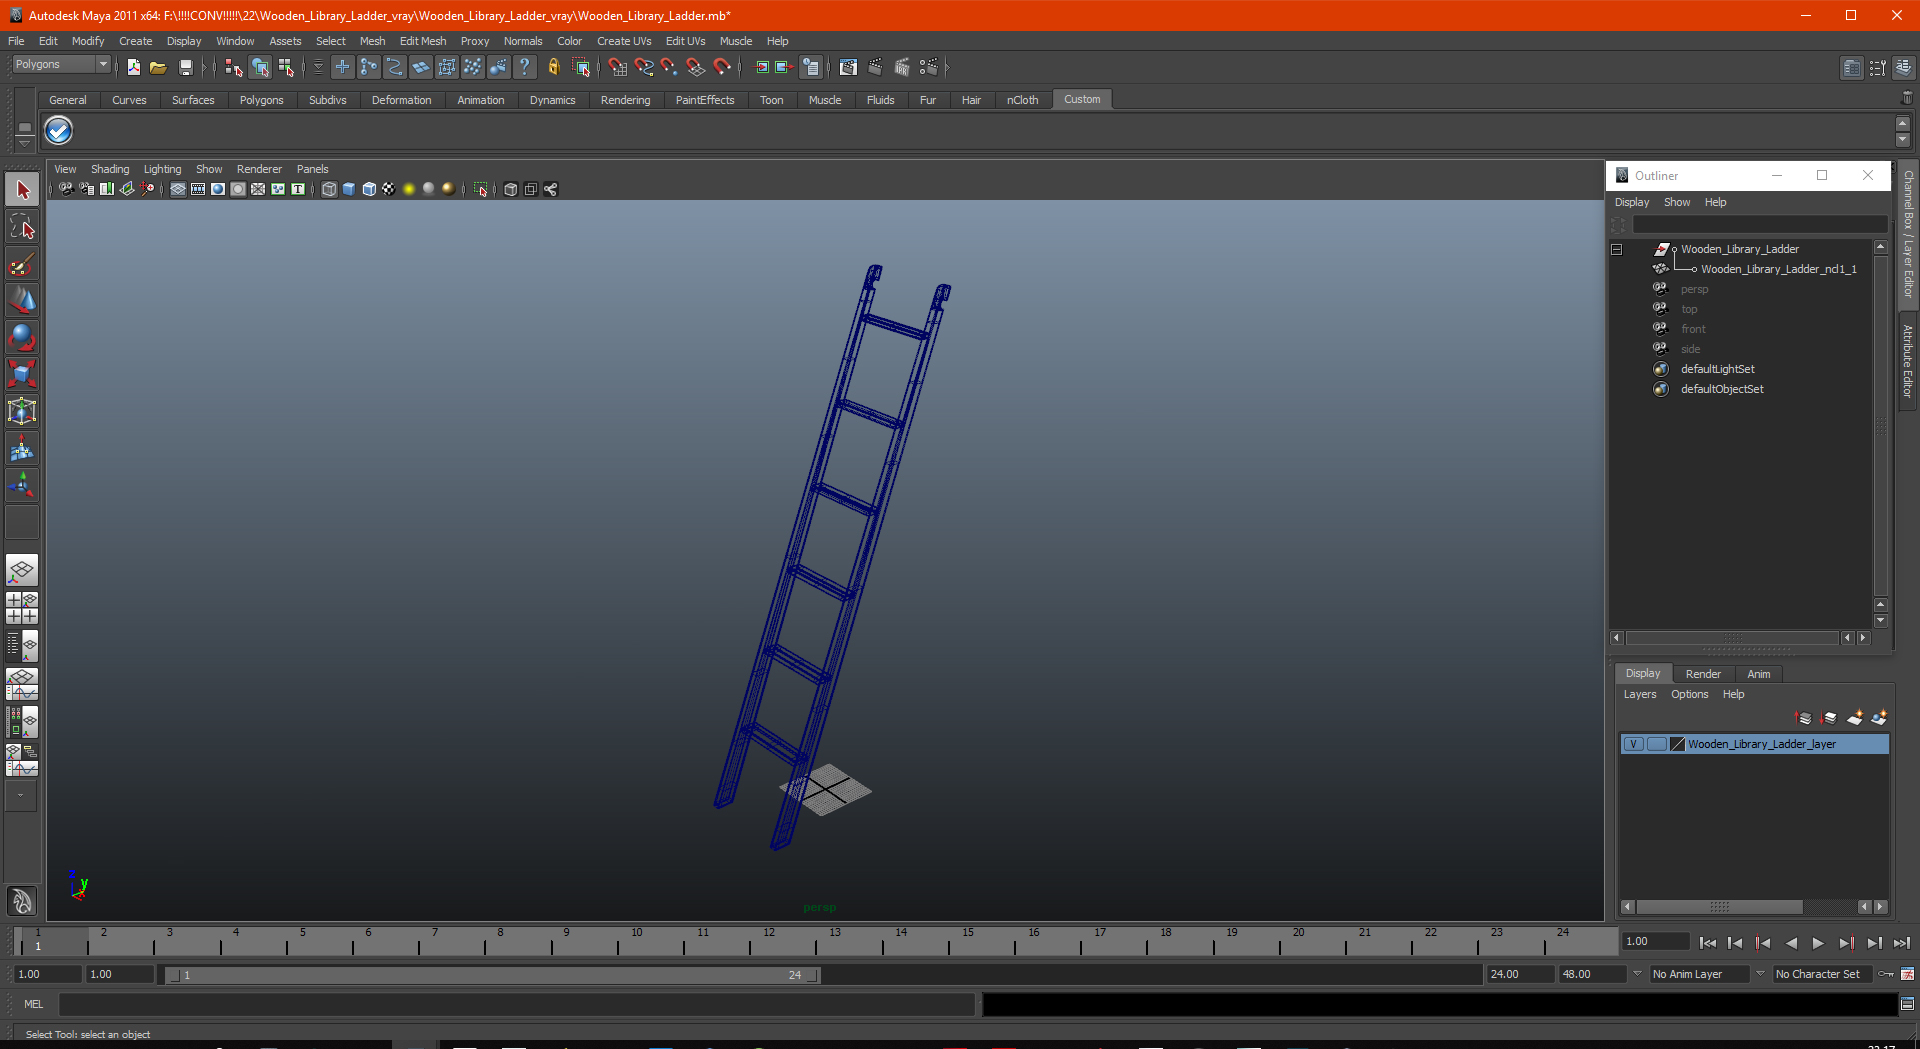Open a scene with folder icon
The width and height of the screenshot is (1920, 1049).
coord(158,67)
